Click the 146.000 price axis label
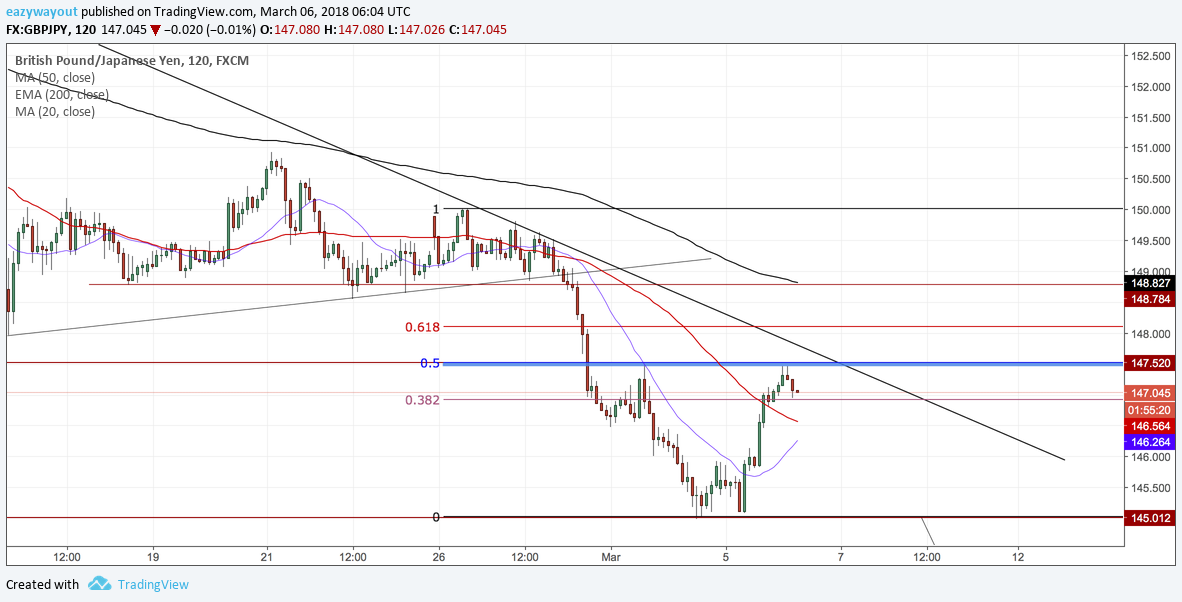 coord(1150,457)
